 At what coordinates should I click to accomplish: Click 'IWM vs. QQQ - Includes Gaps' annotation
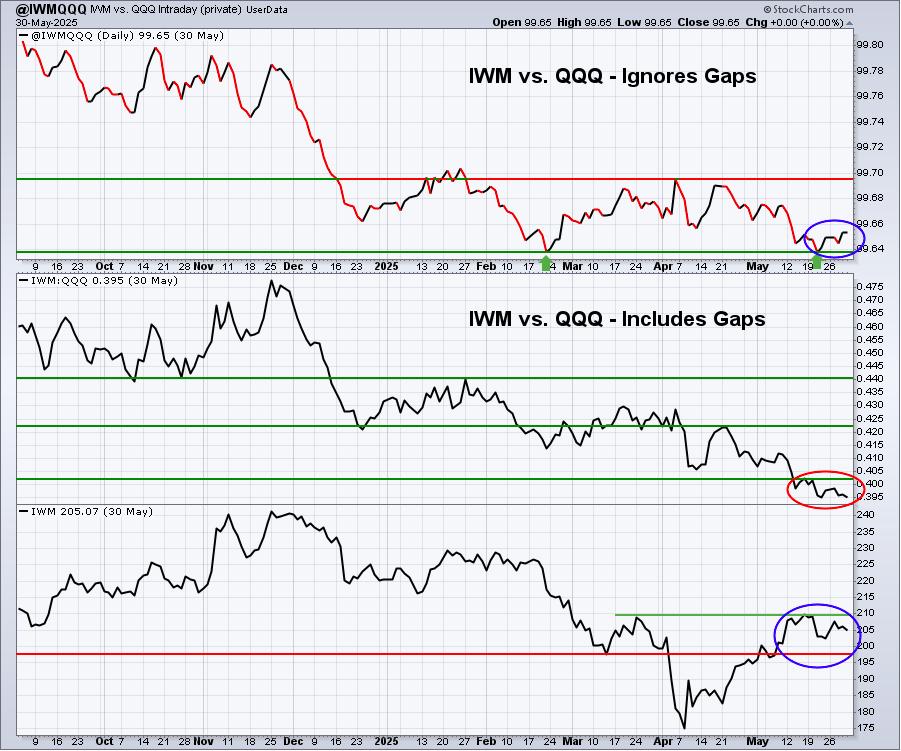coord(617,318)
